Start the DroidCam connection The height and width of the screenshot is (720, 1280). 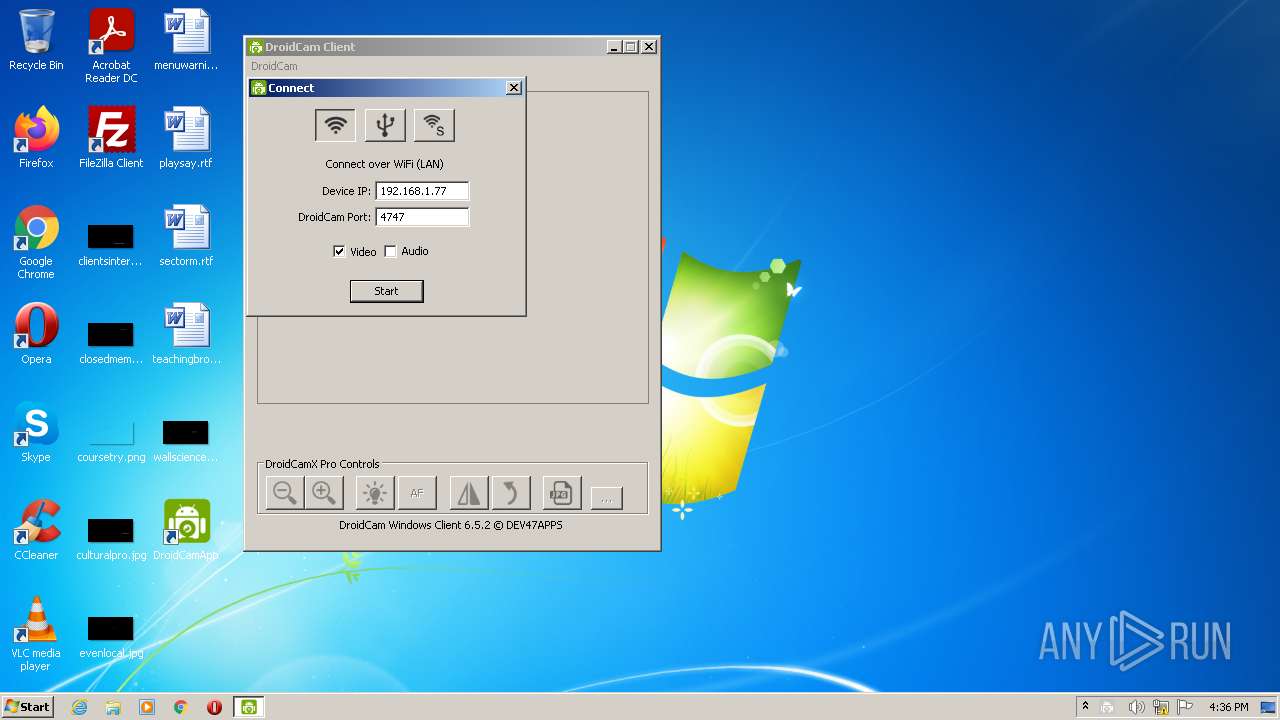386,291
